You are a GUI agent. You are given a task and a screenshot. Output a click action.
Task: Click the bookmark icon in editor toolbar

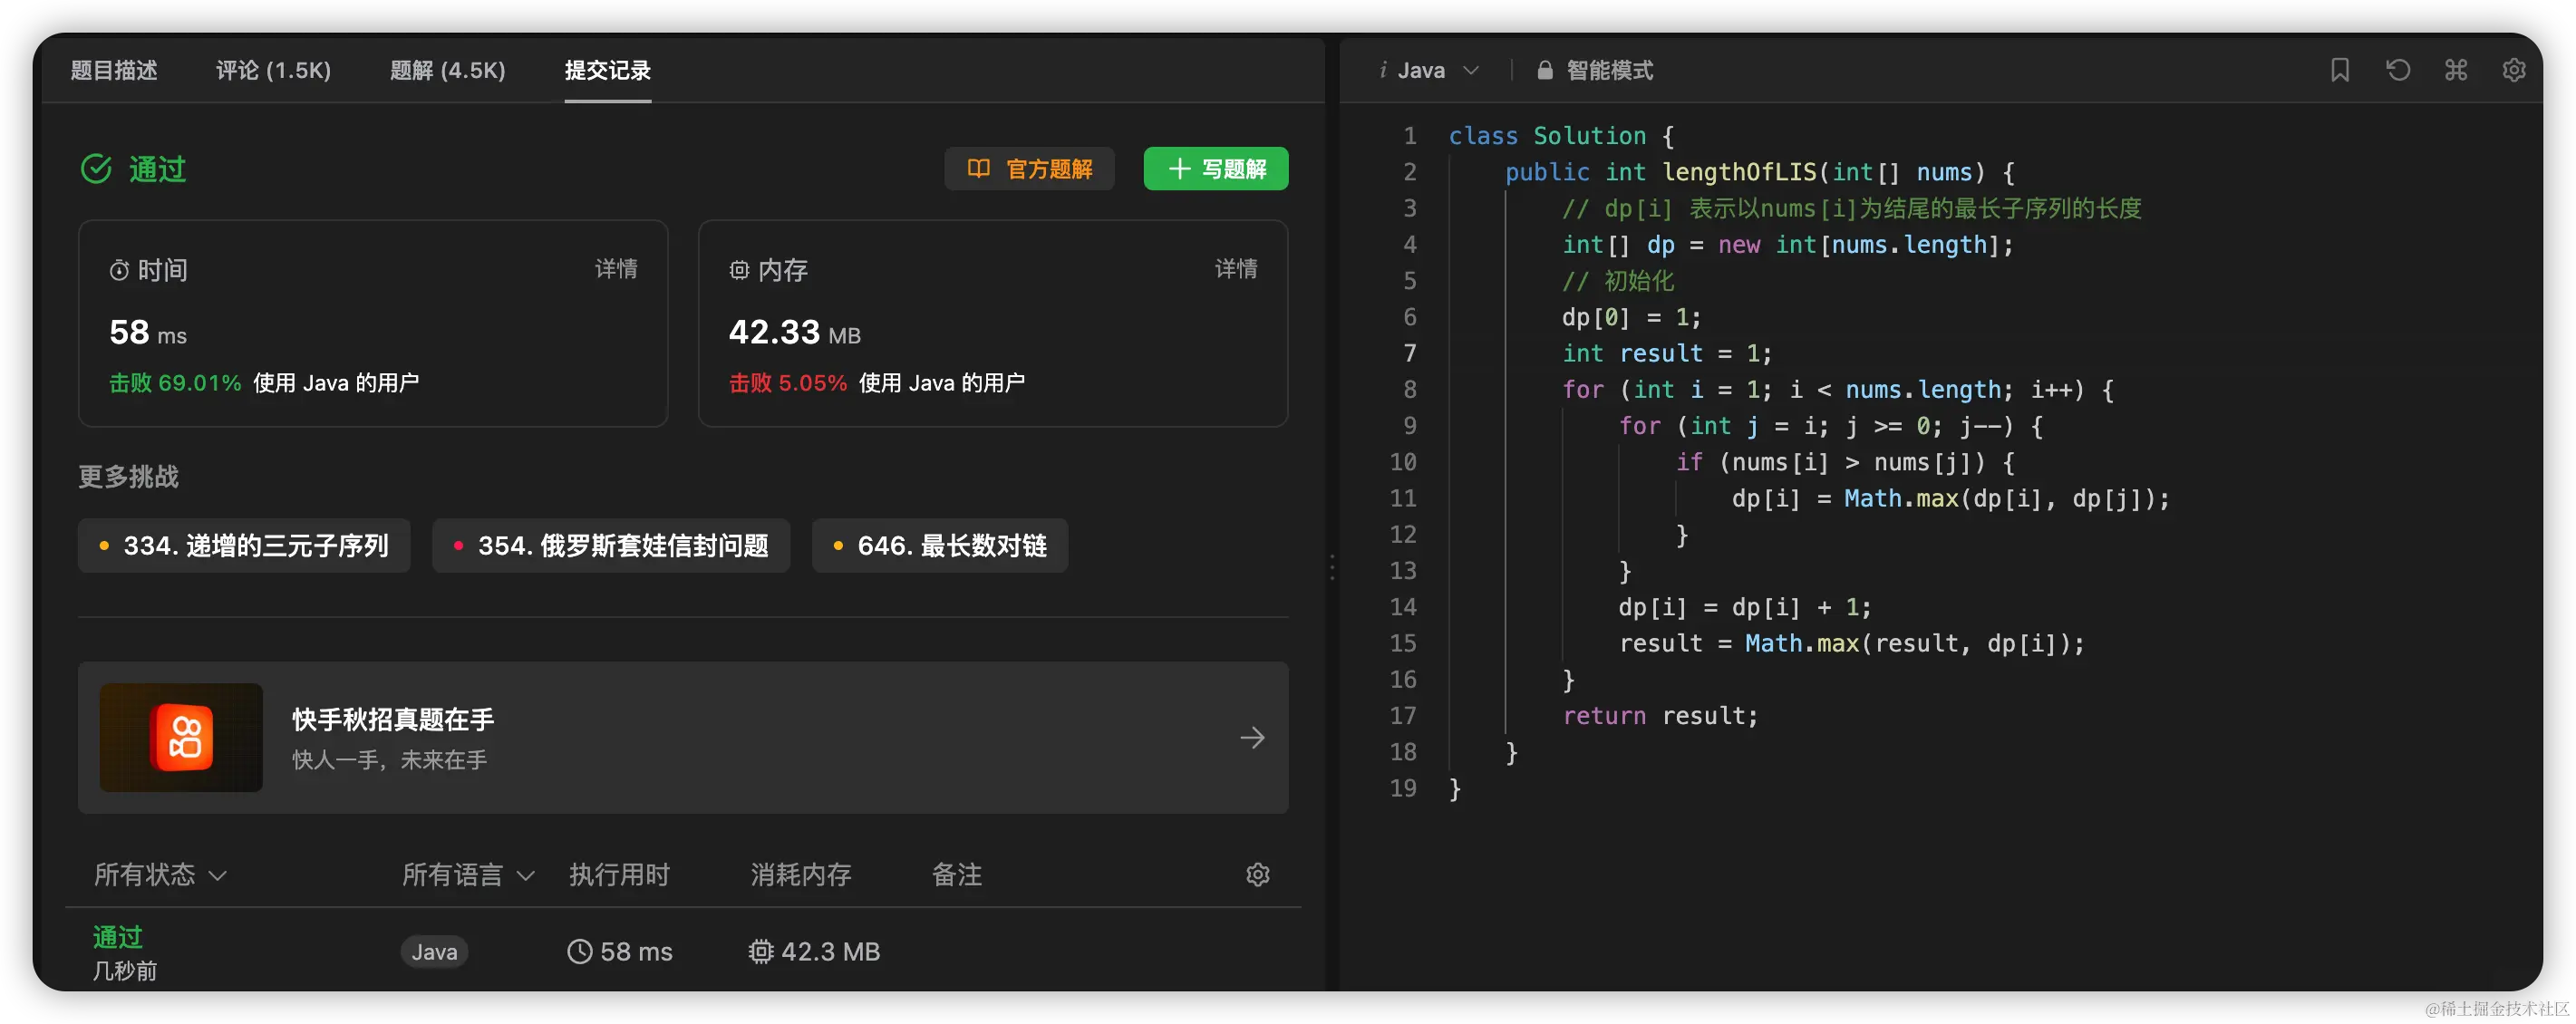2339,70
